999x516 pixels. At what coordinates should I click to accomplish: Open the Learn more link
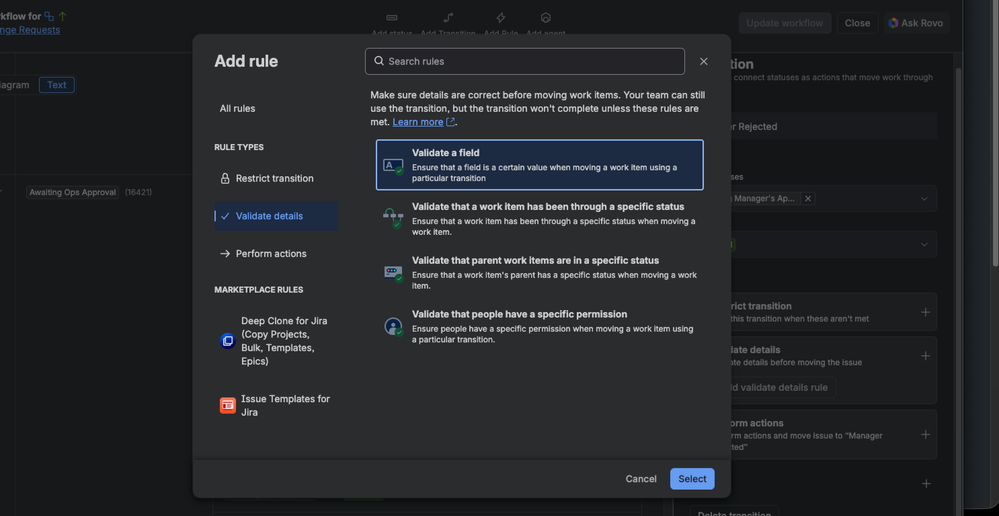point(418,122)
